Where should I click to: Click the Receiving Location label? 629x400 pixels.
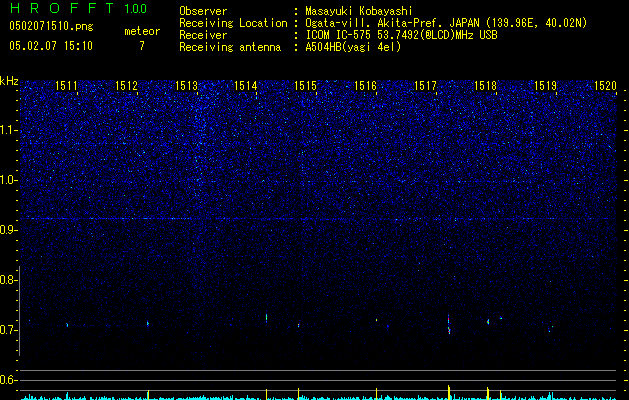tap(233, 23)
